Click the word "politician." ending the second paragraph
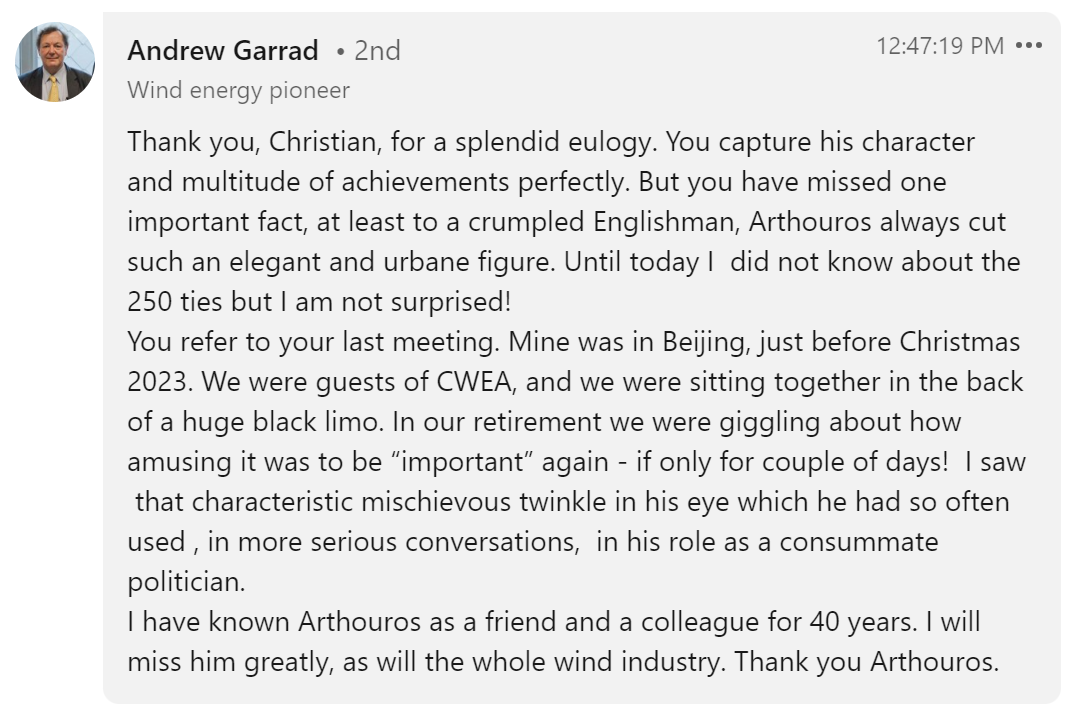The width and height of the screenshot is (1077, 713). click(x=186, y=582)
